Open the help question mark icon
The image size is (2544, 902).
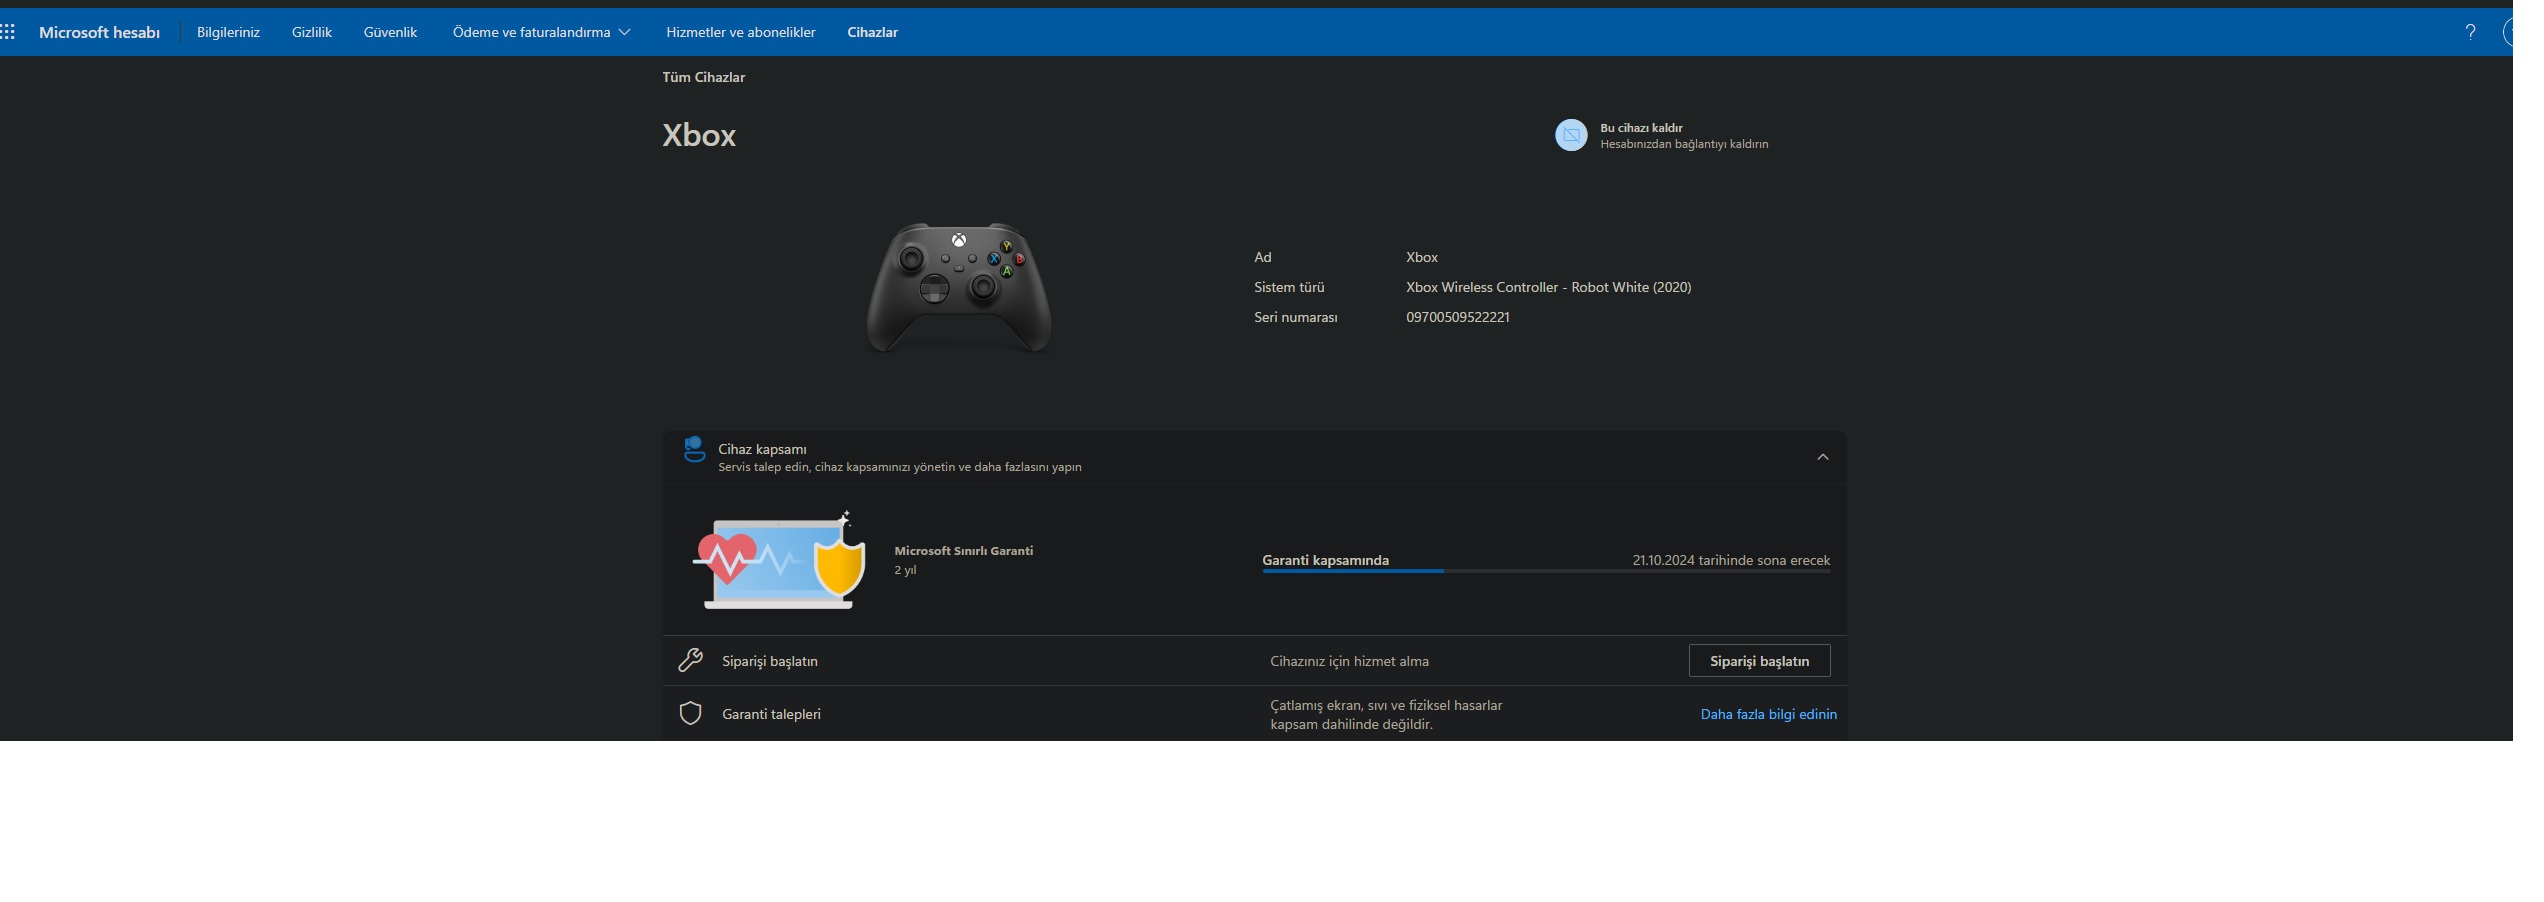tap(2470, 32)
